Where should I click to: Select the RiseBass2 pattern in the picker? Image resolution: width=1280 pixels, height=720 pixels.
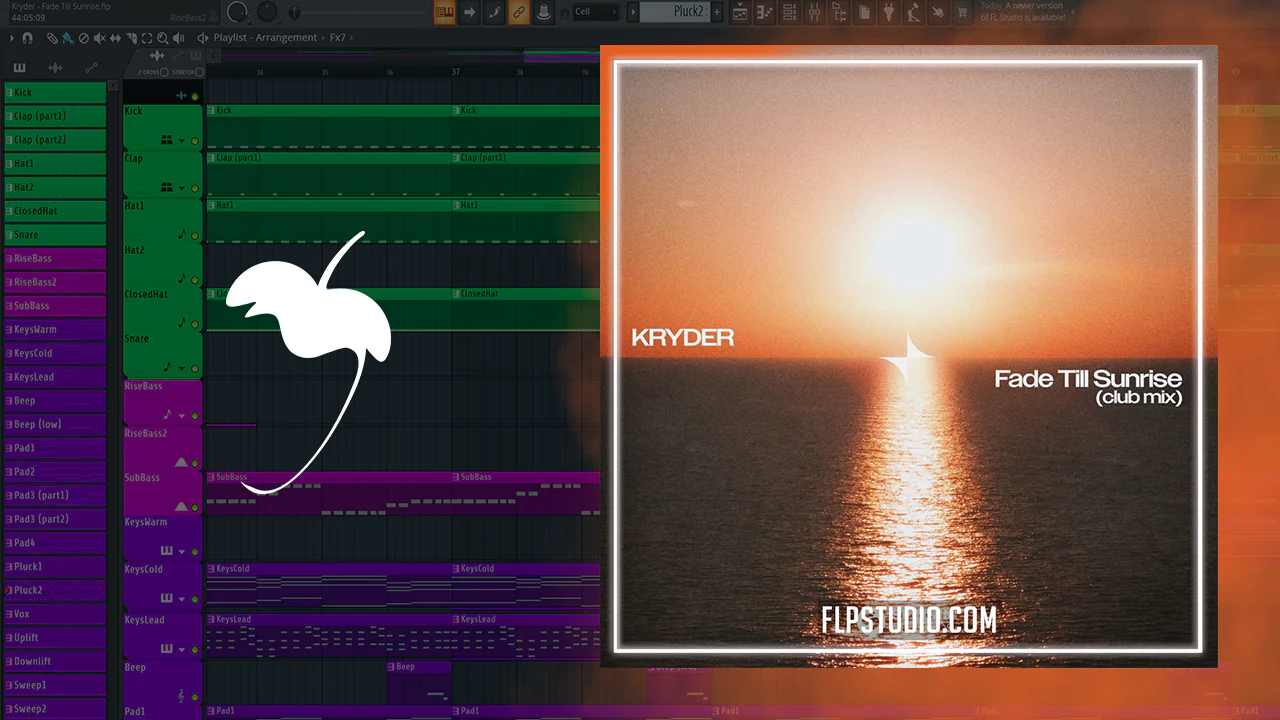click(55, 282)
